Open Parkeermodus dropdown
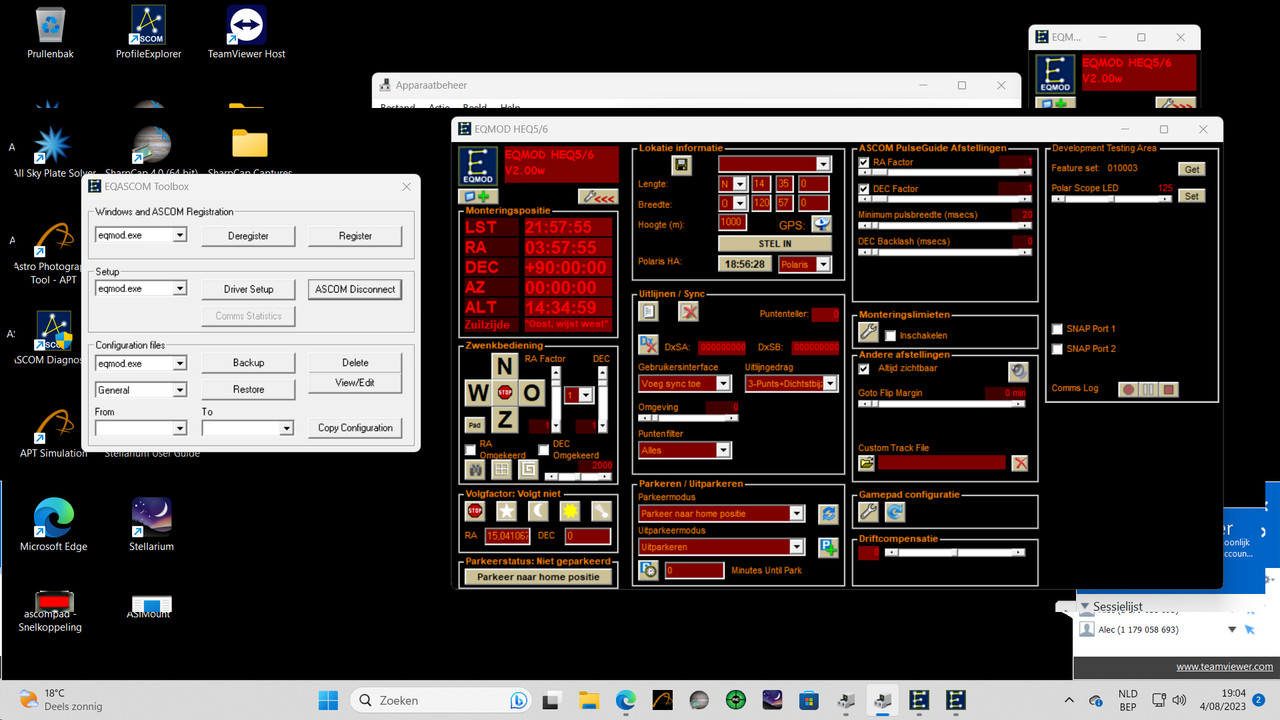The height and width of the screenshot is (720, 1280). 797,514
